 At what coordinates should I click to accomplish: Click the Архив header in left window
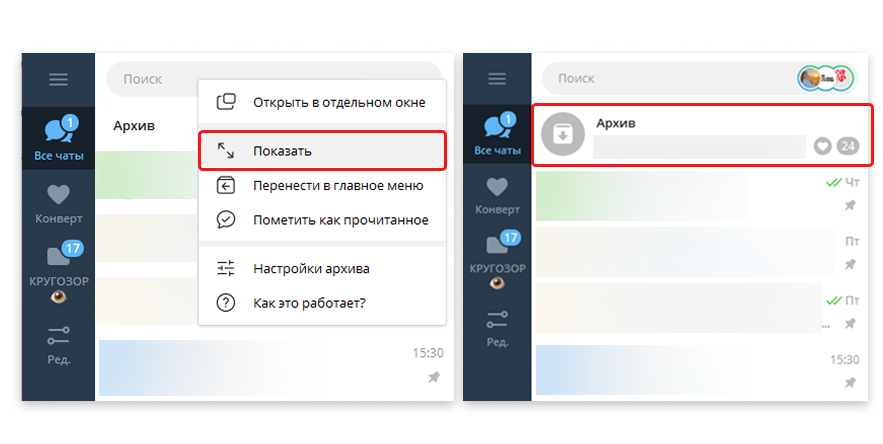pos(134,126)
